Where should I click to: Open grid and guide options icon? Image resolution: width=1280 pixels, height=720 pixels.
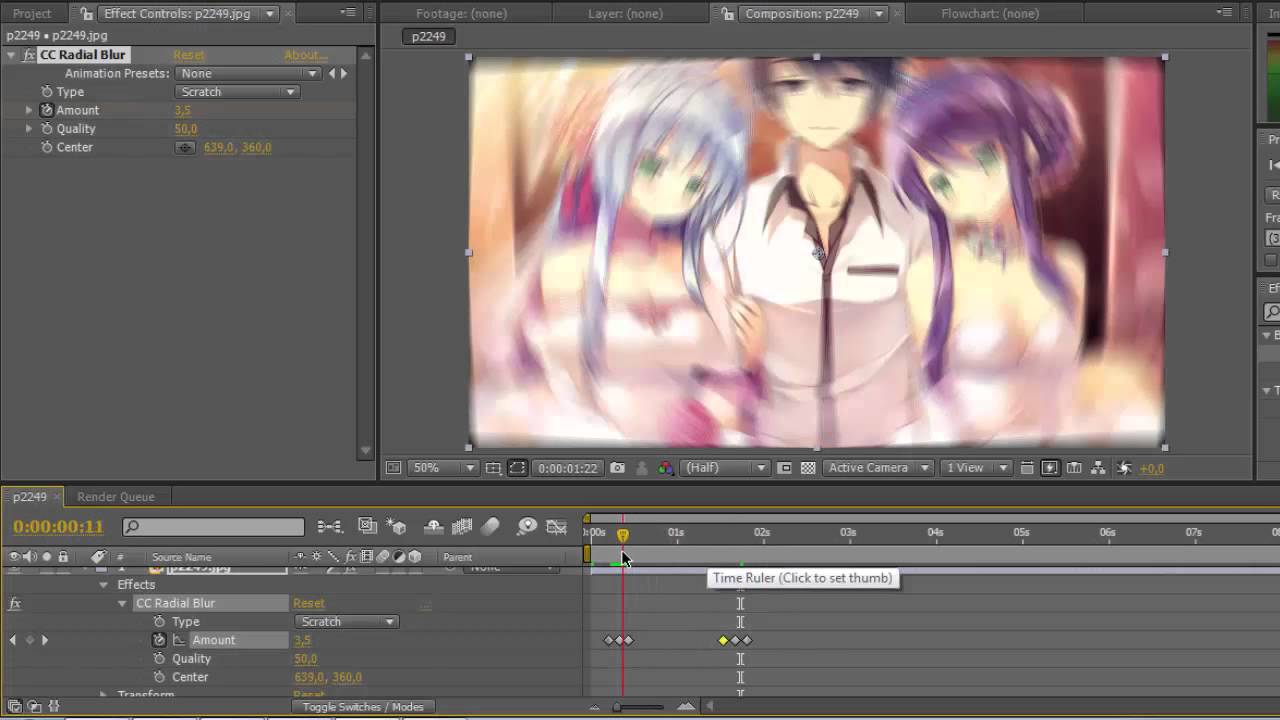[493, 468]
